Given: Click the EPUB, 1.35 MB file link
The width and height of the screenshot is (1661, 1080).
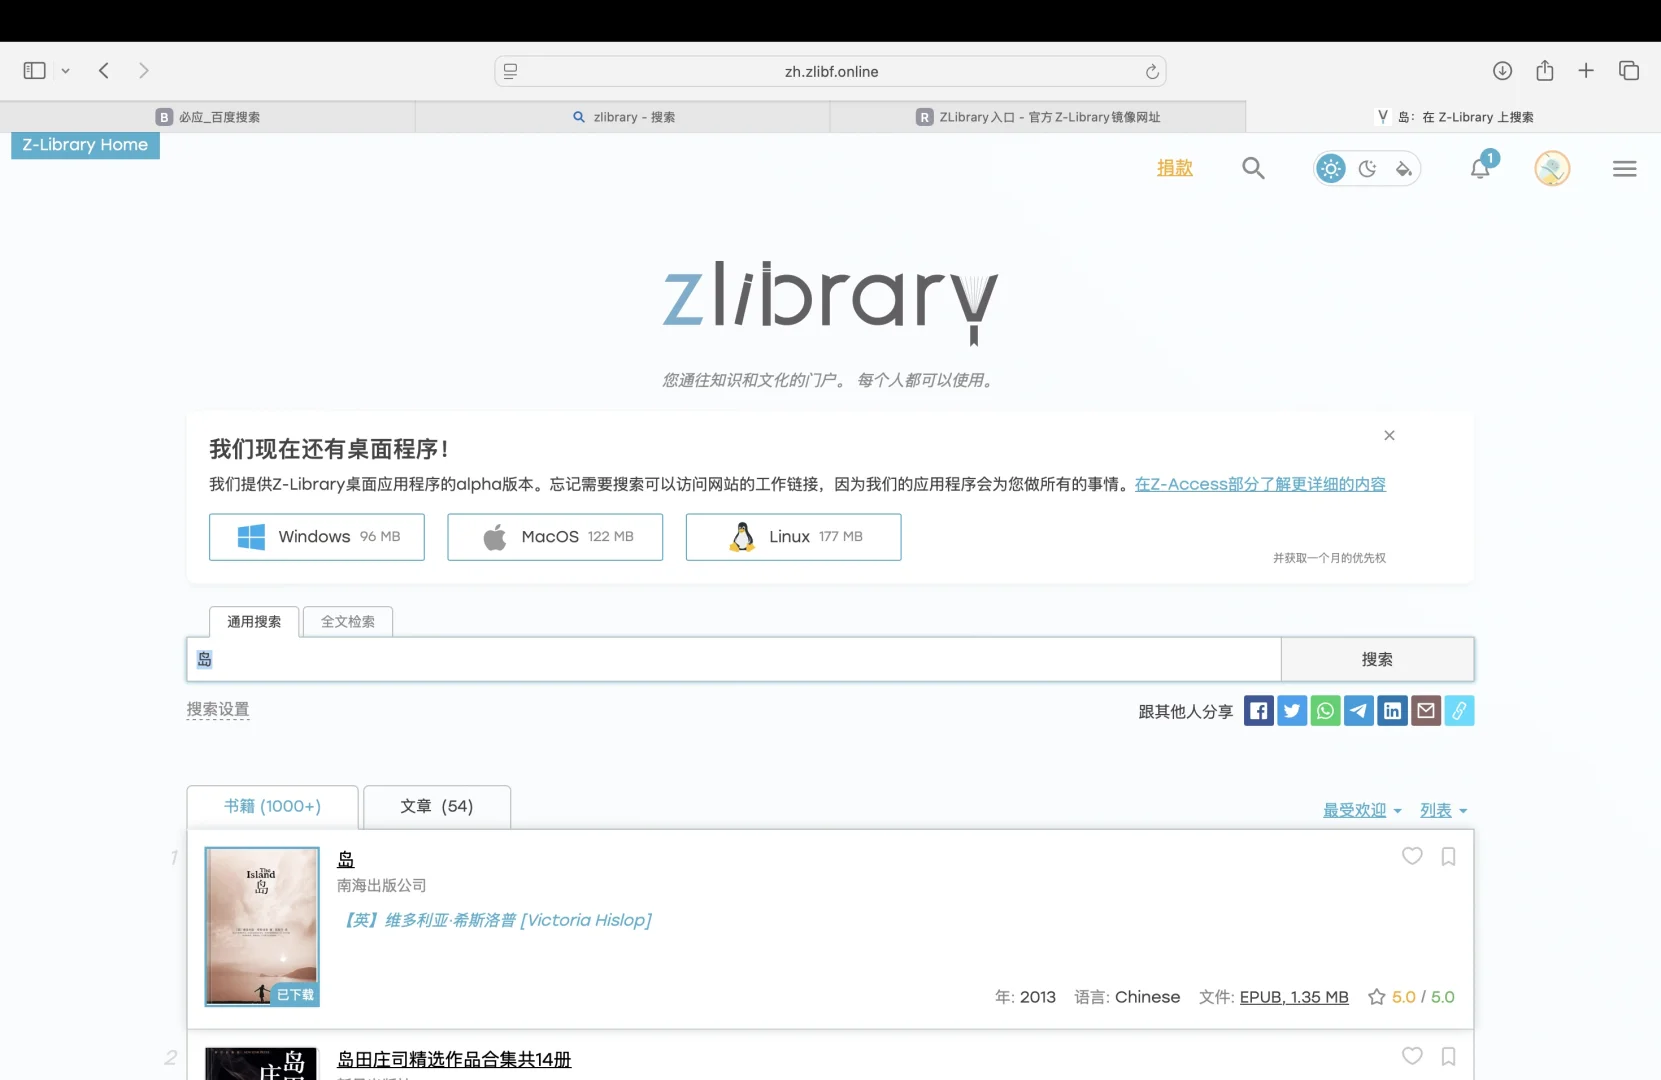Looking at the screenshot, I should (1294, 997).
